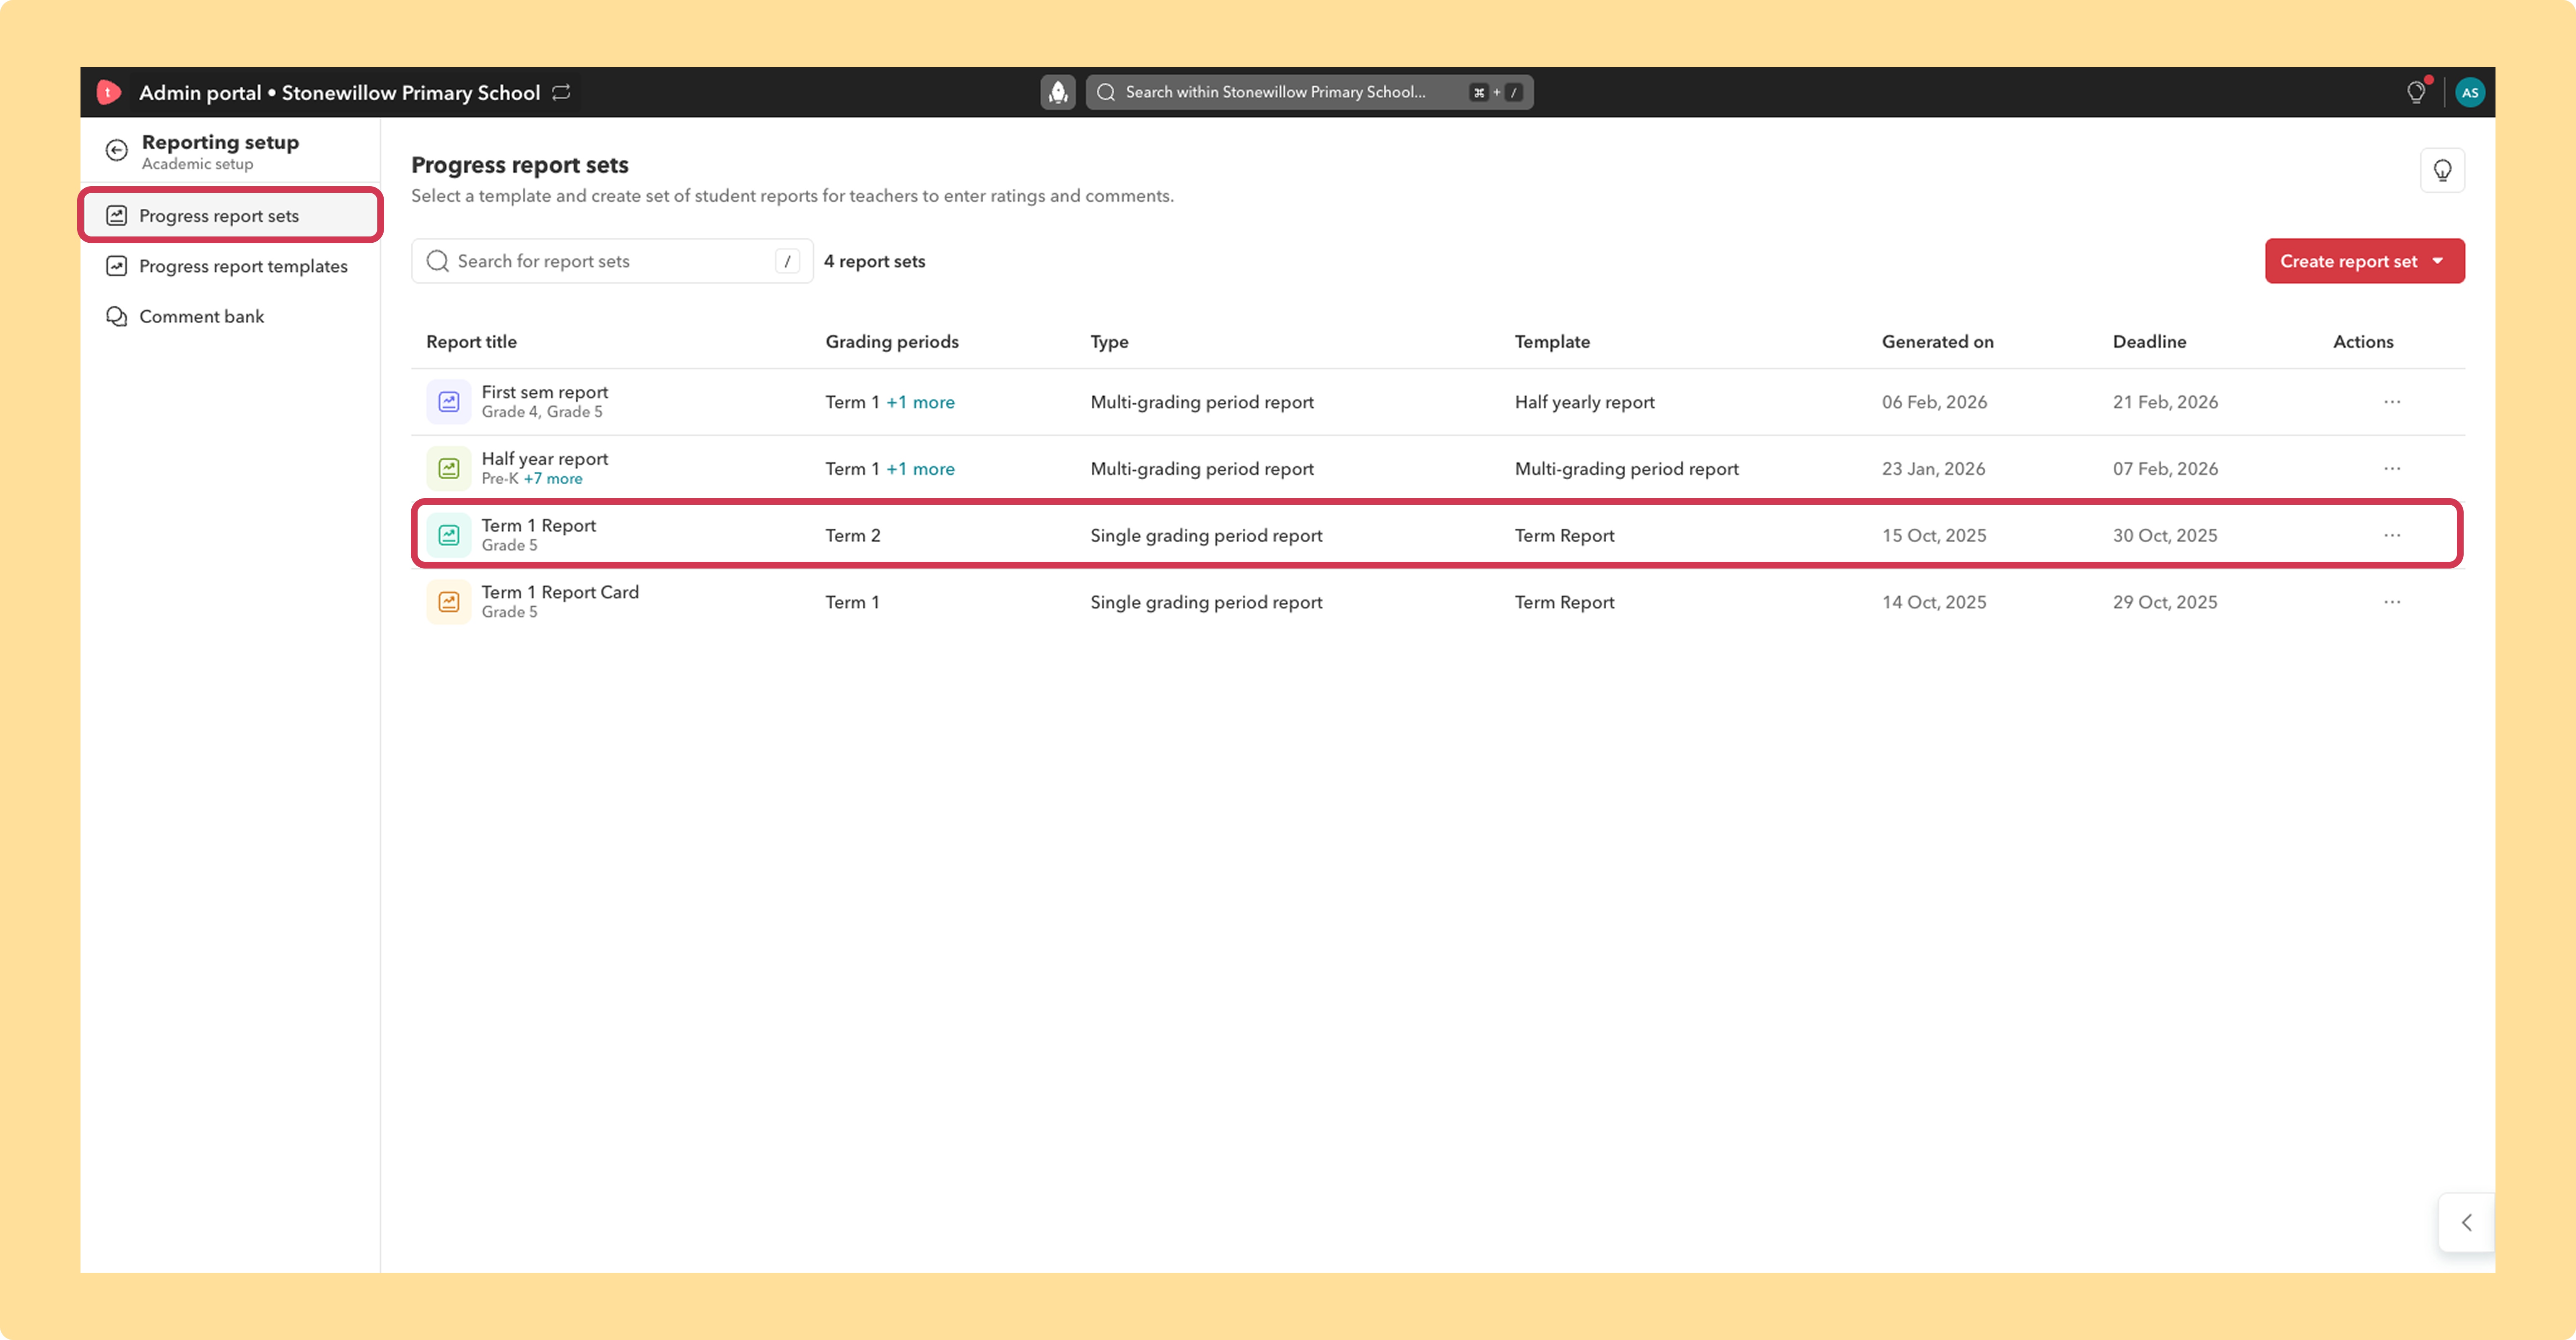
Task: Expand the collapsed side panel chevron
Action: 2466,1222
